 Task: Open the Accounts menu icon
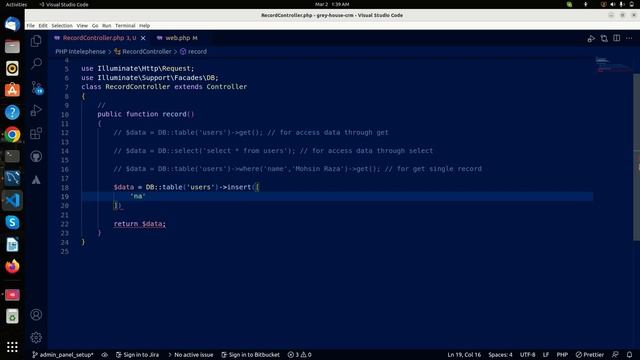36,315
